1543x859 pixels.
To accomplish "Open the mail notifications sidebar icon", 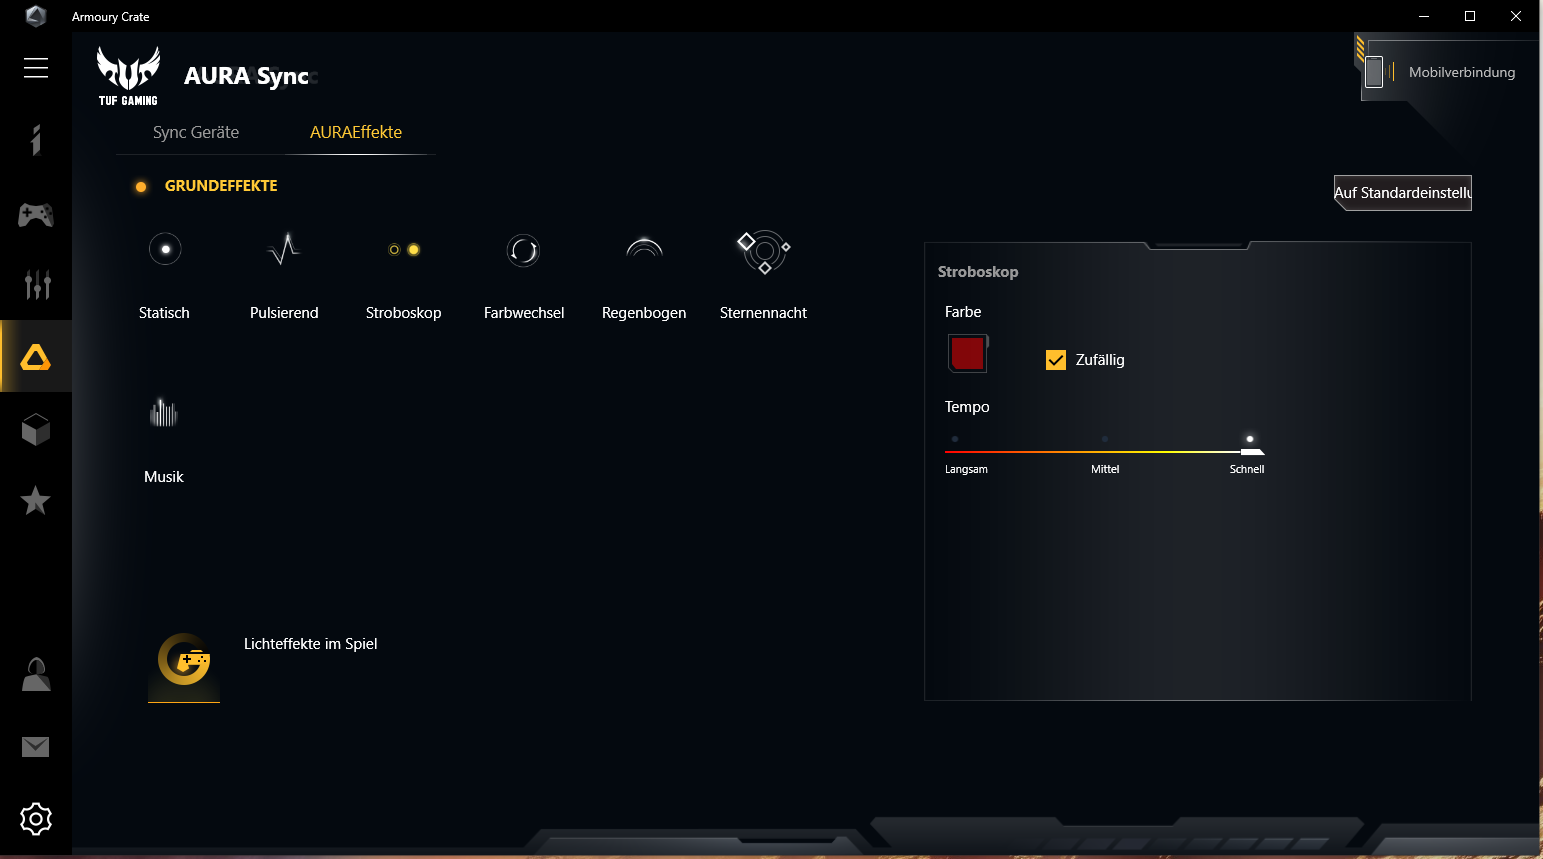I will click(36, 747).
